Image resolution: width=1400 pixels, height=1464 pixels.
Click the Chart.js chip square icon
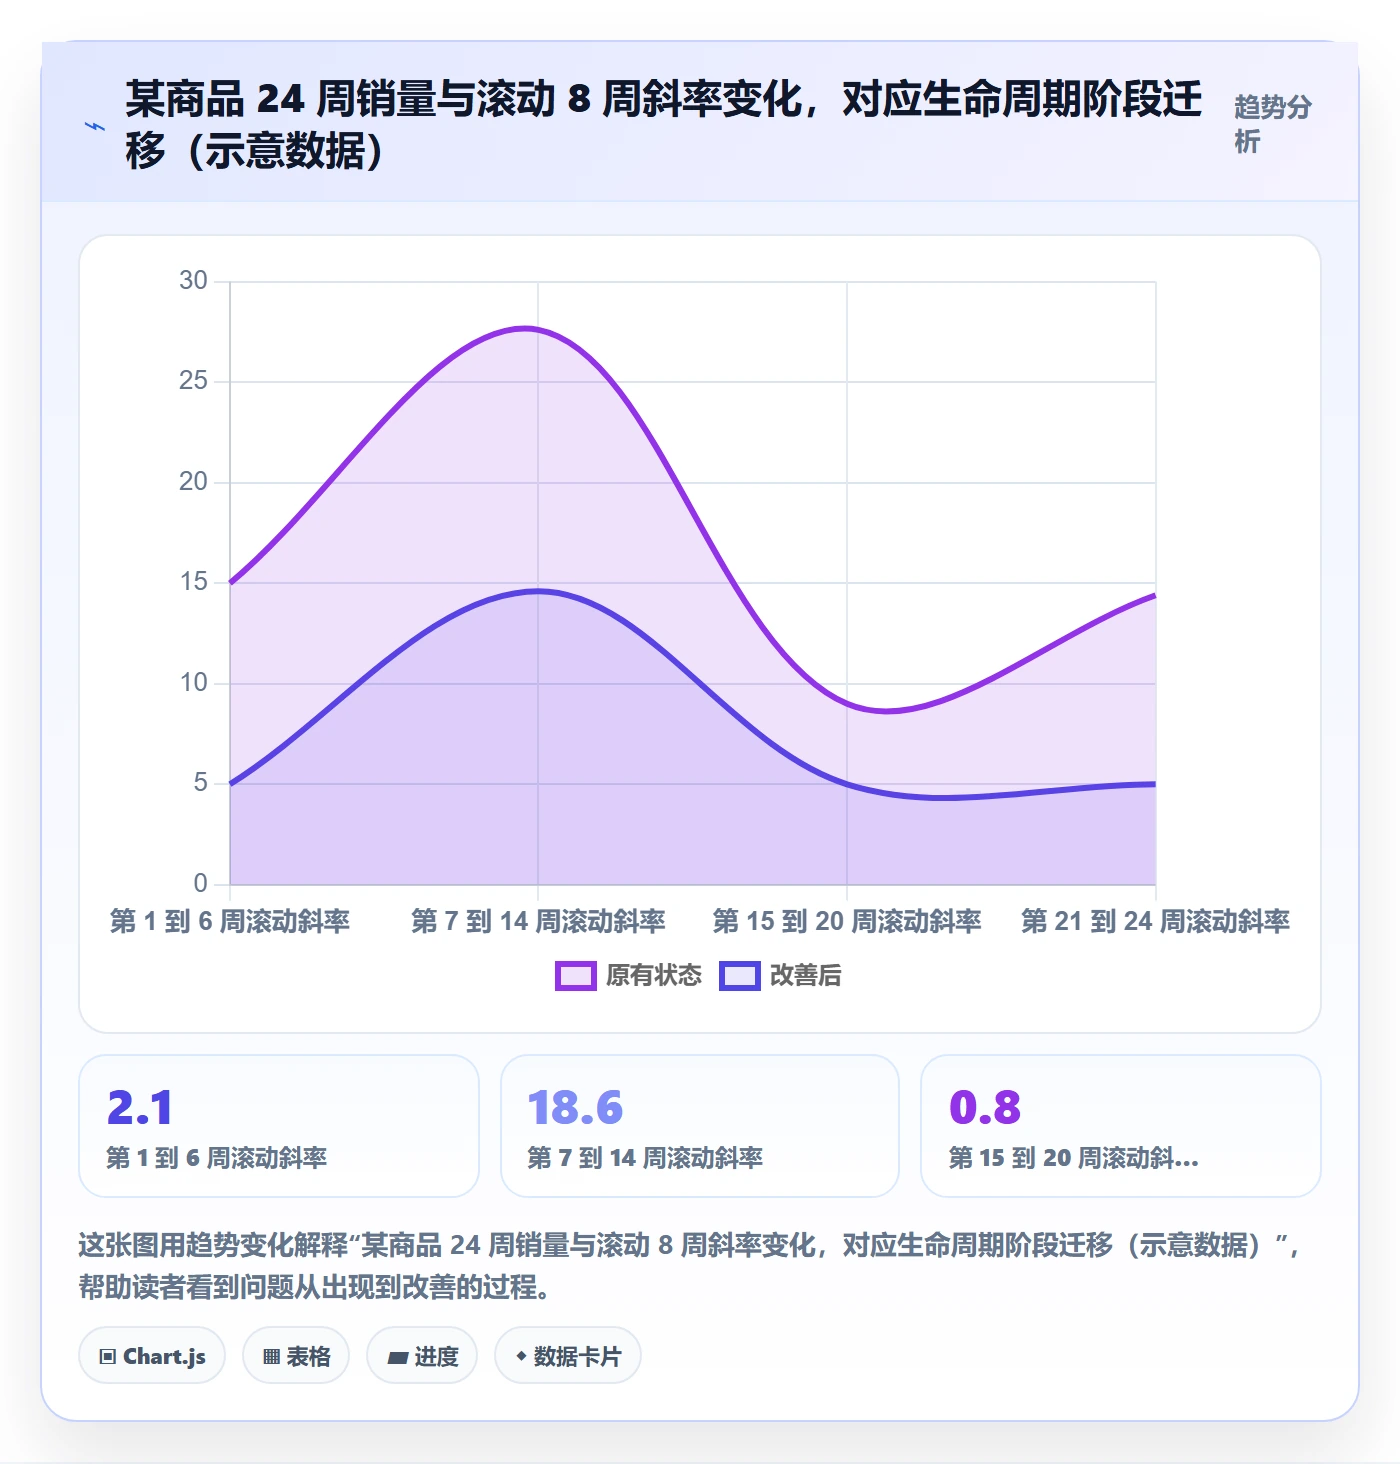(x=108, y=1357)
